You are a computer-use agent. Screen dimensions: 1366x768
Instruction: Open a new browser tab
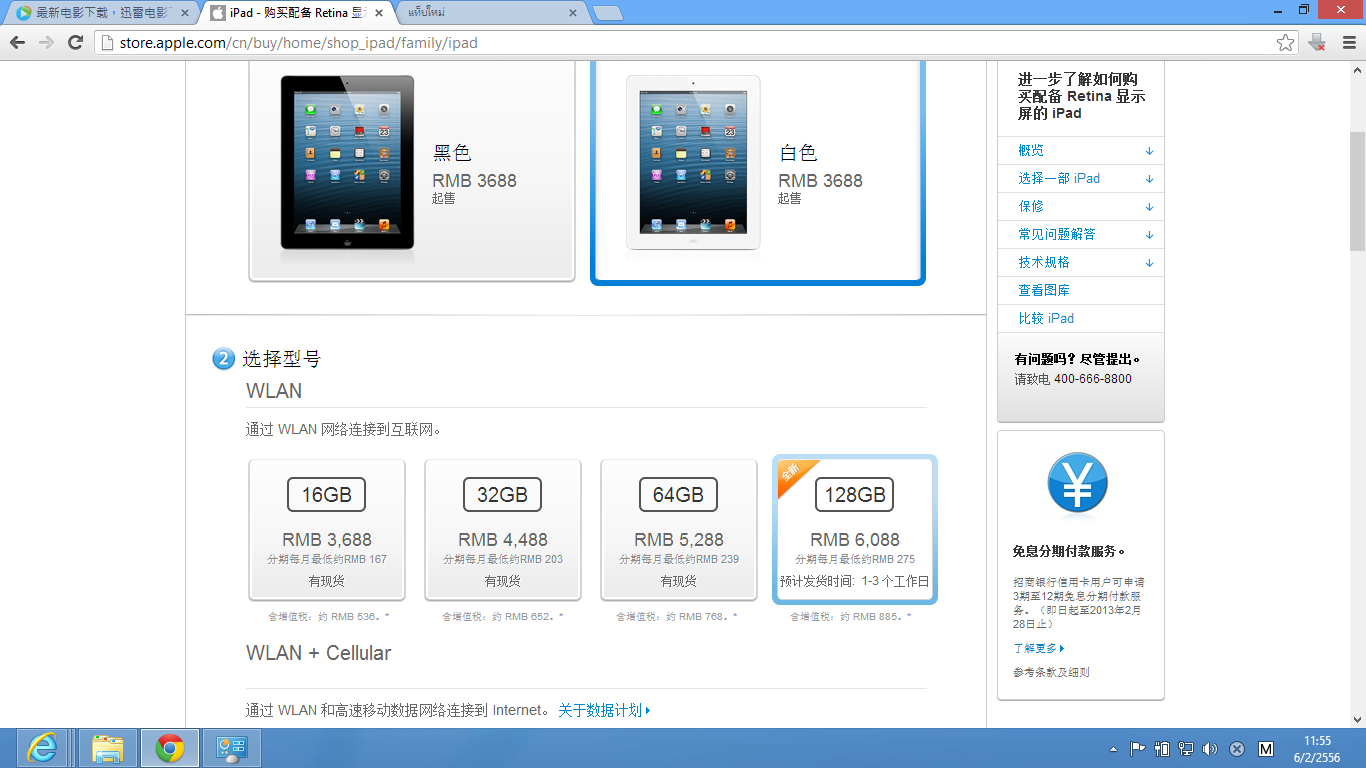click(x=607, y=13)
